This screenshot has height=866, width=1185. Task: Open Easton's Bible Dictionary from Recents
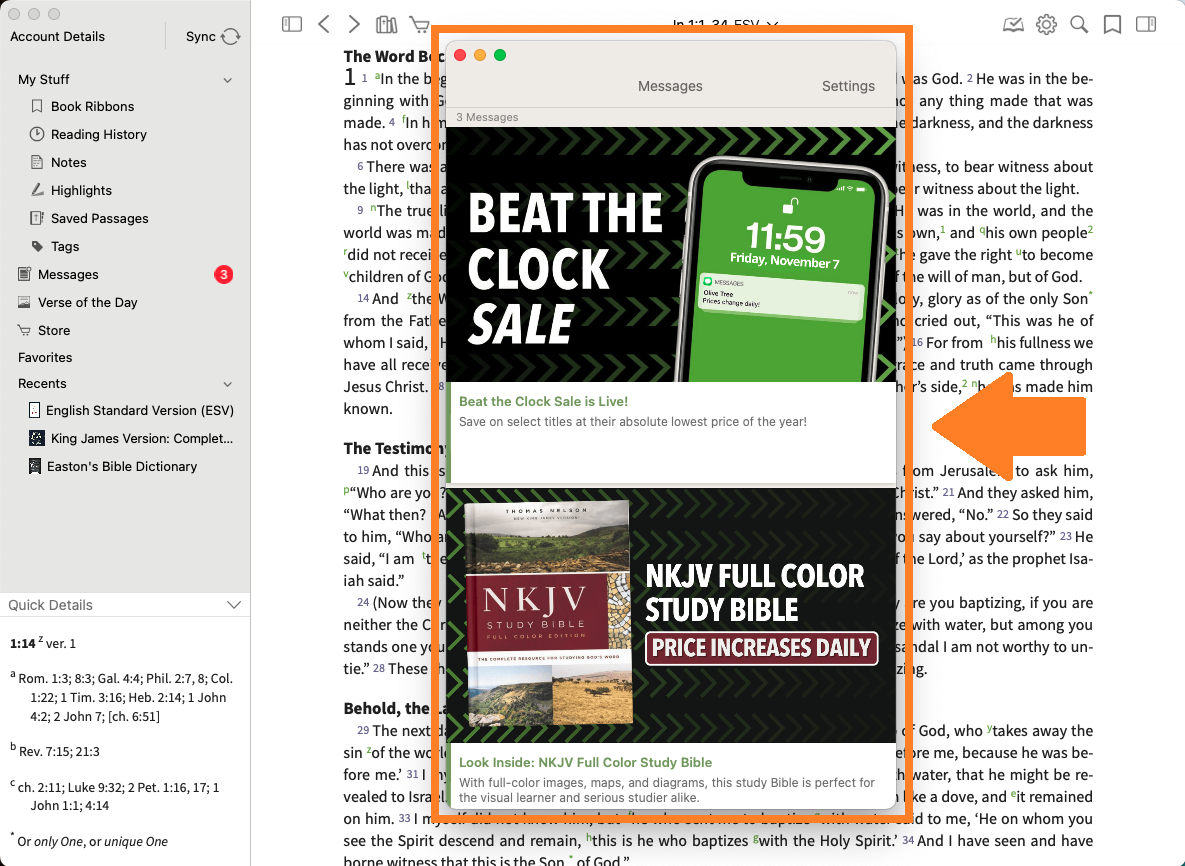point(122,466)
